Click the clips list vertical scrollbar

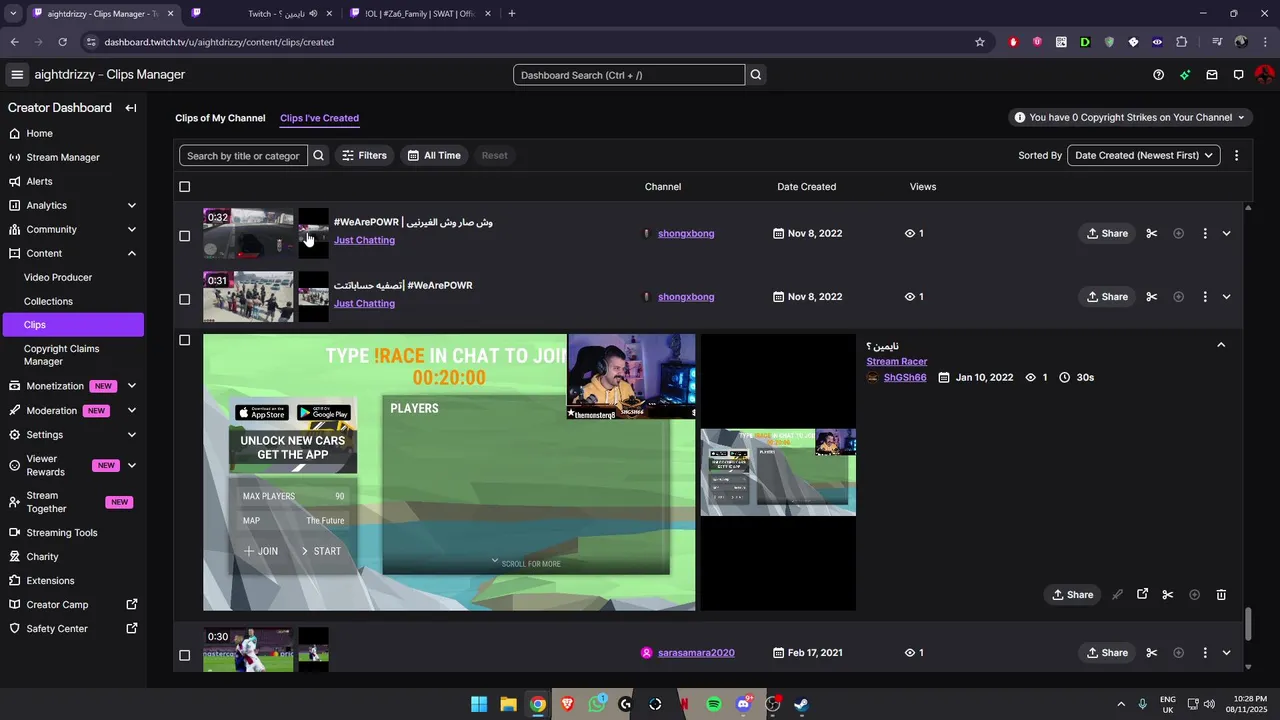pos(1247,624)
